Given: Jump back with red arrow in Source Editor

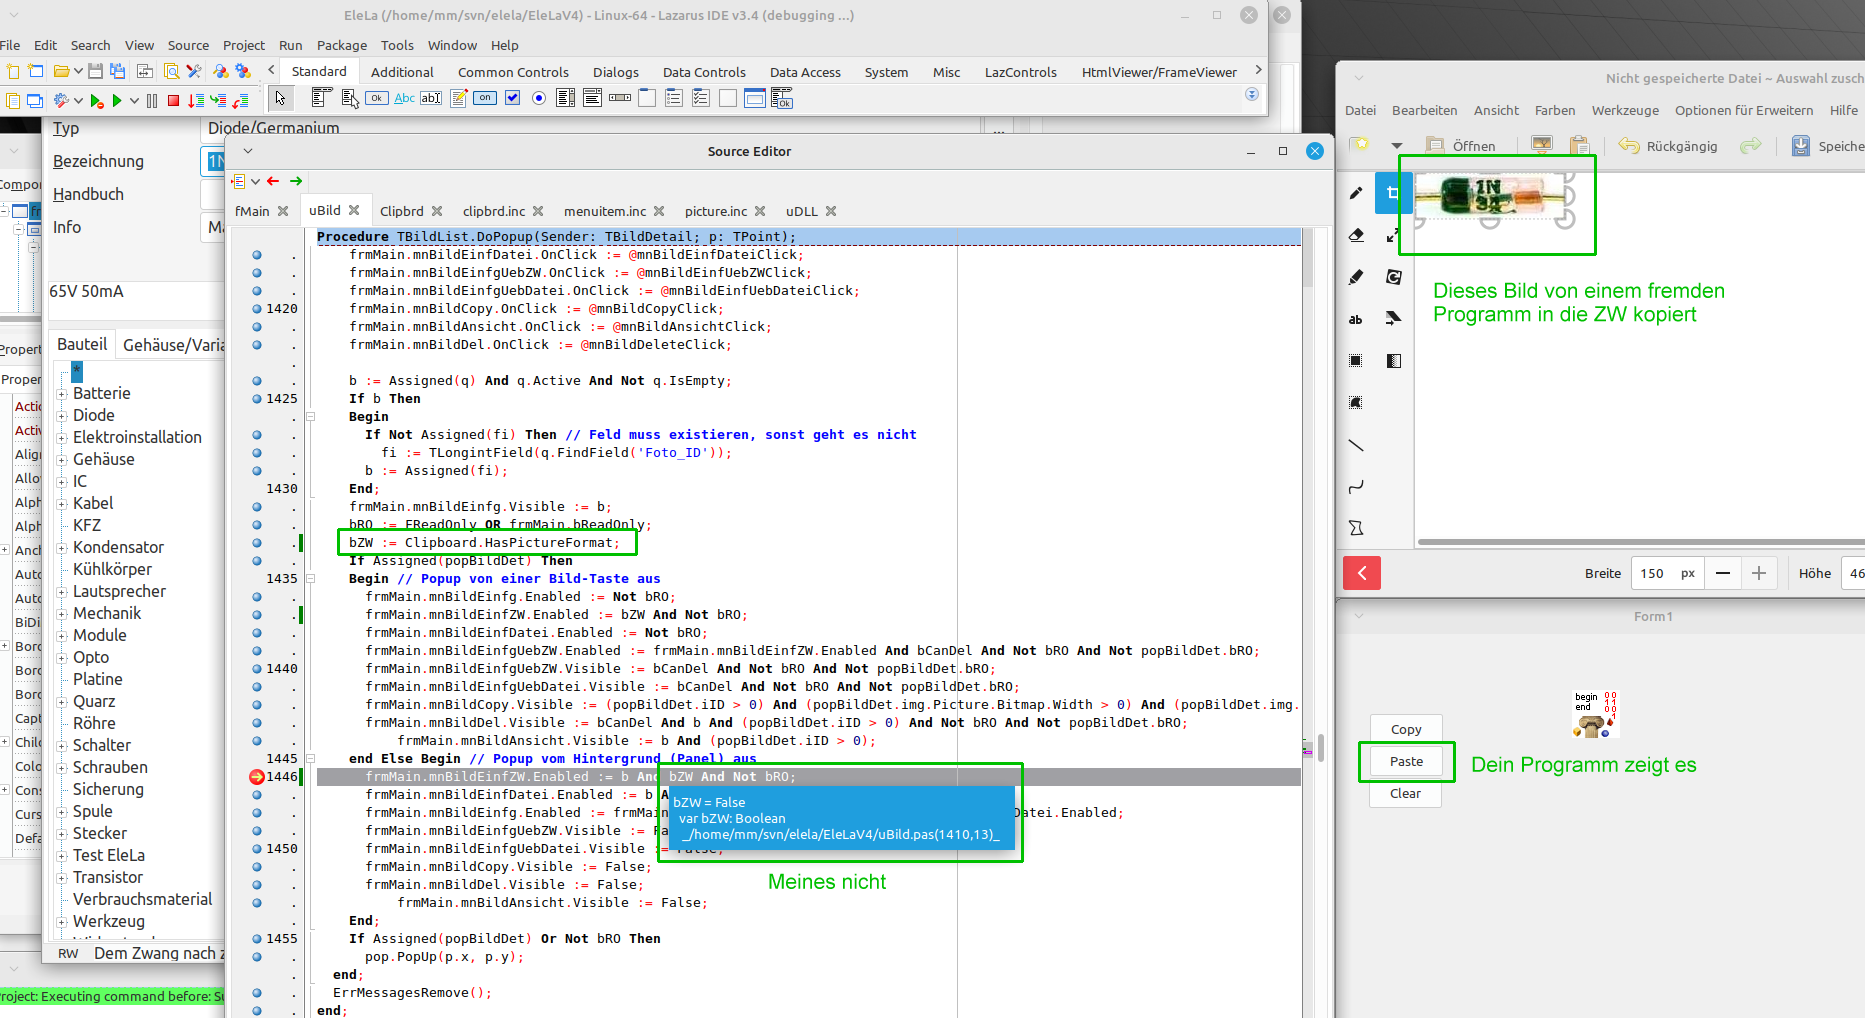Looking at the screenshot, I should (273, 181).
